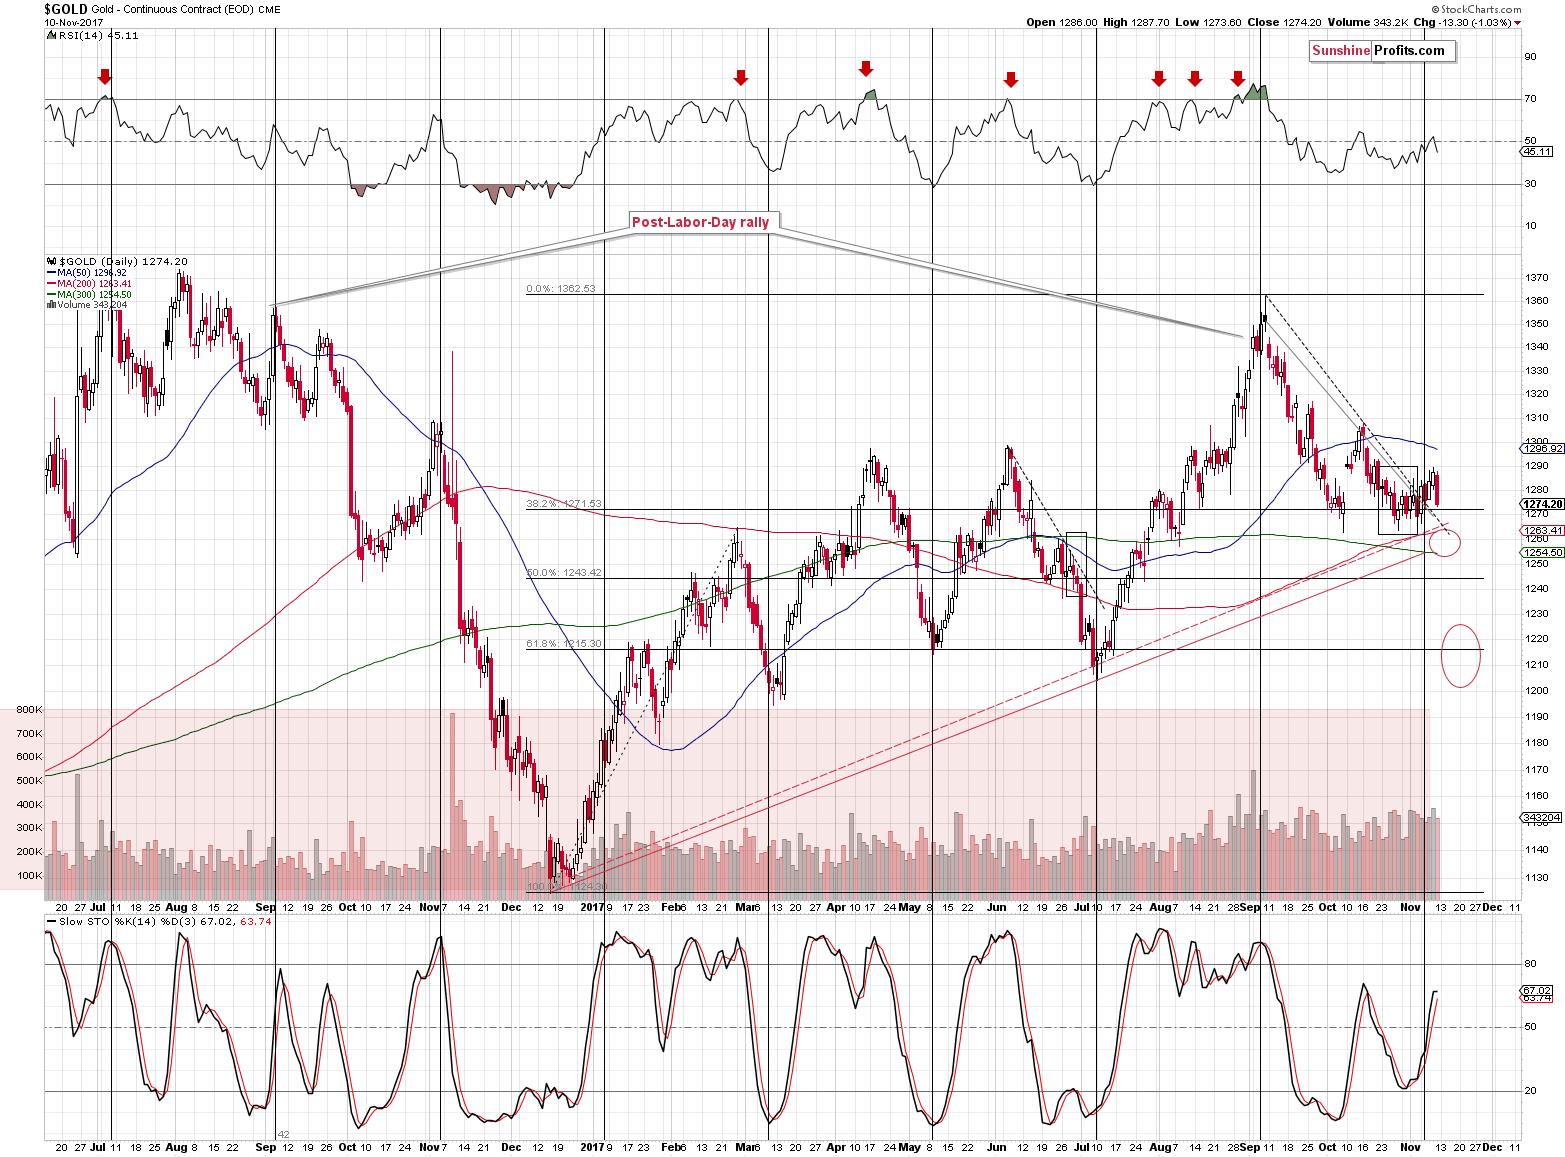
Task: Click the 'Low 1273.60' header value
Action: (x=1207, y=22)
